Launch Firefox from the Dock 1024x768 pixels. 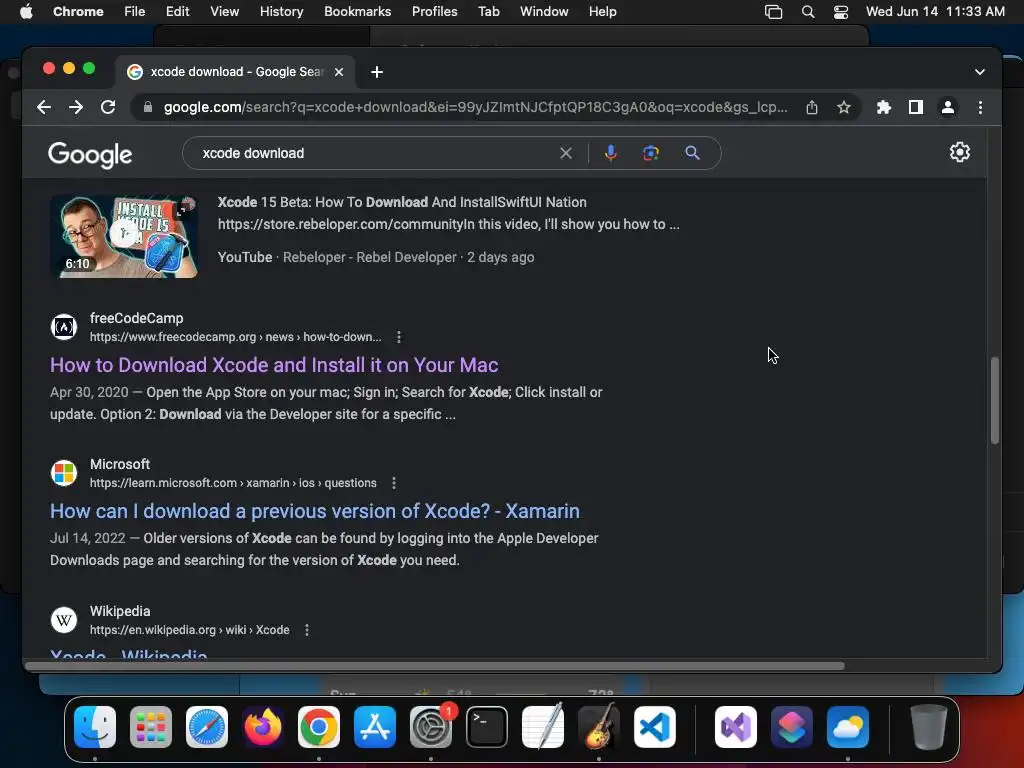pyautogui.click(x=263, y=727)
